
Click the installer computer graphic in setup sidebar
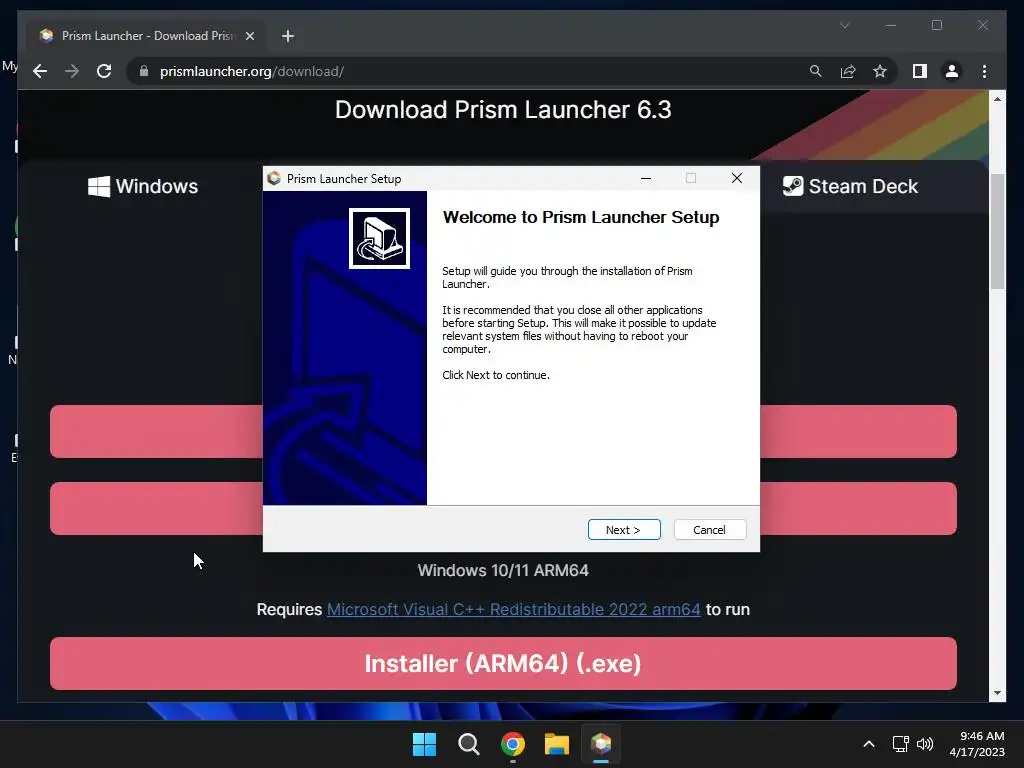(x=379, y=238)
